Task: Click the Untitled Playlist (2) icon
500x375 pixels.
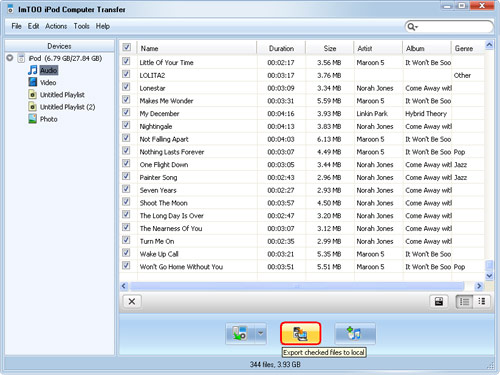Action: (x=32, y=107)
